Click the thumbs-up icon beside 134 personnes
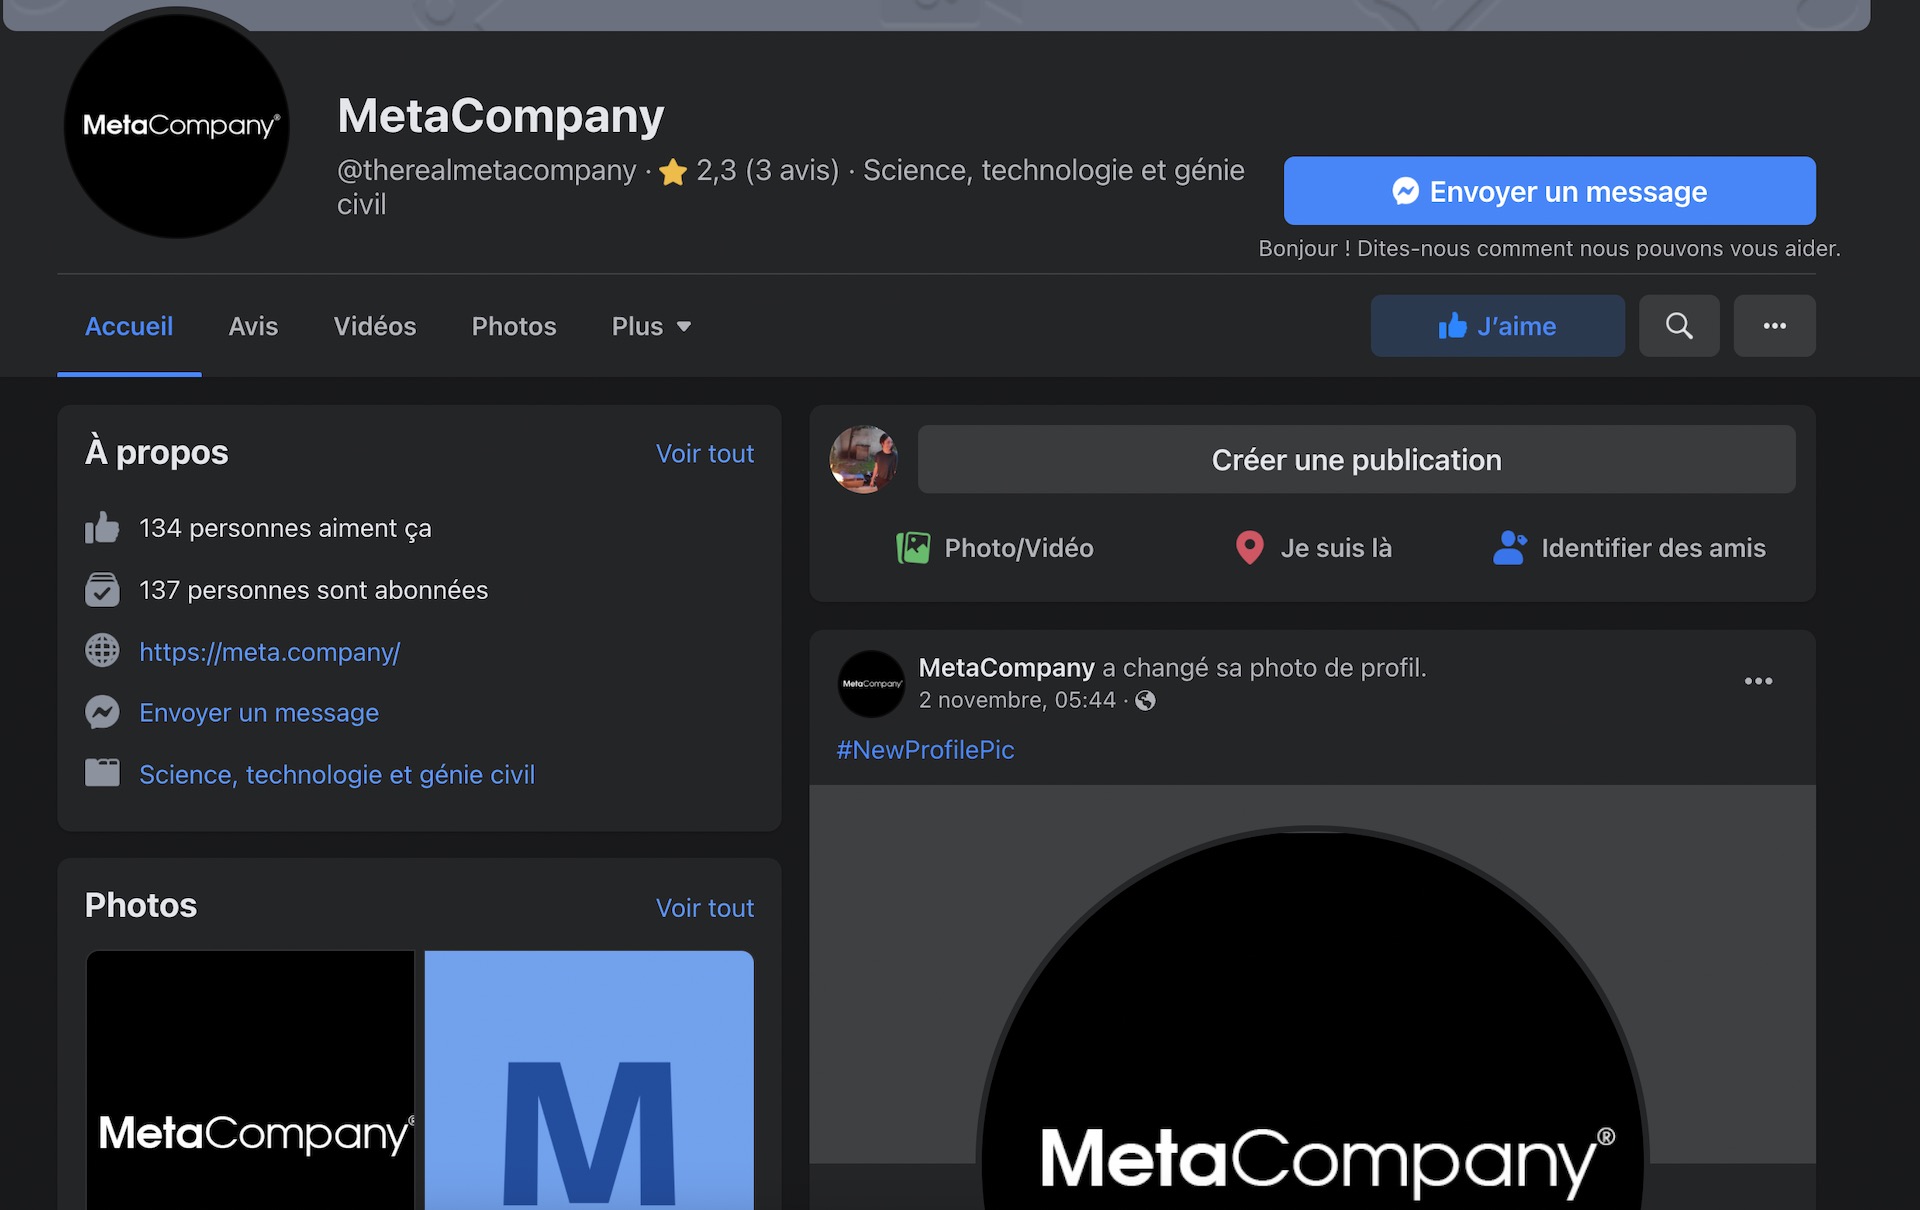The width and height of the screenshot is (1920, 1210). click(x=102, y=527)
